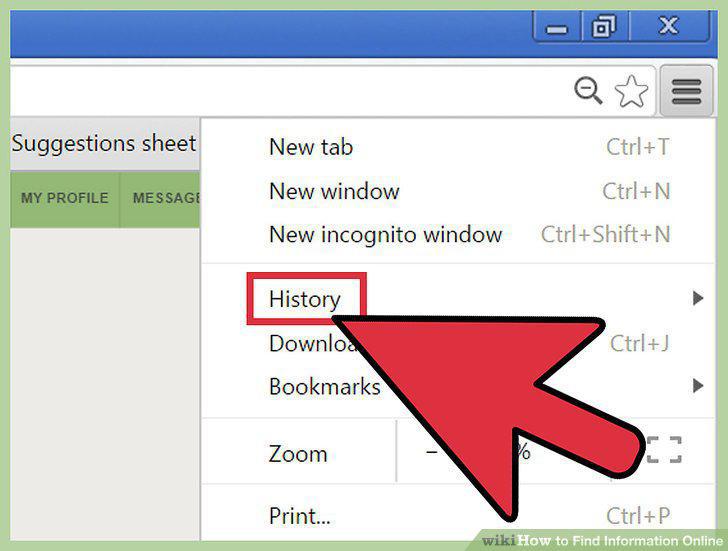728x551 pixels.
Task: Decrease zoom with the minus button
Action: (x=431, y=451)
